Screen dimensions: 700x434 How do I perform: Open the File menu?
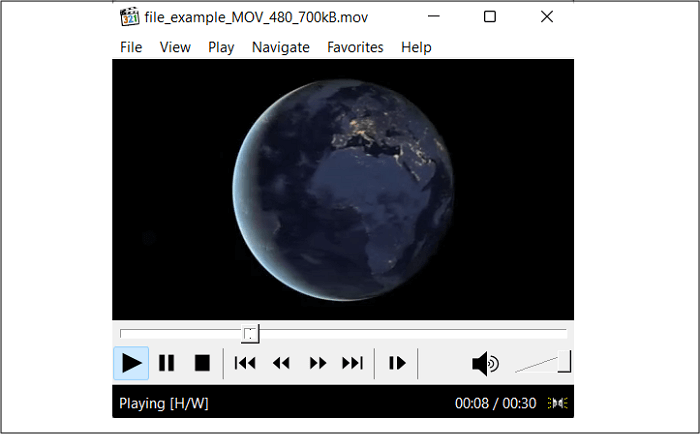131,47
